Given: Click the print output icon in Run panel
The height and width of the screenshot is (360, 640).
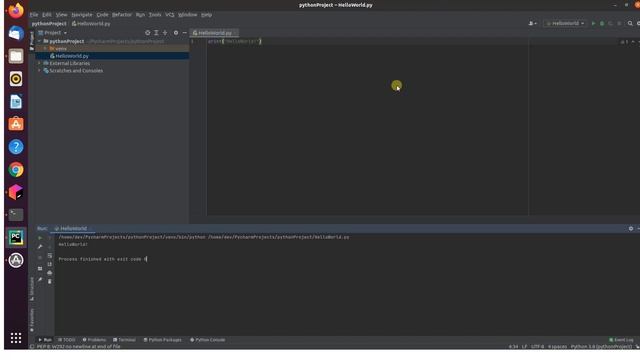Looking at the screenshot, I should tap(50, 273).
